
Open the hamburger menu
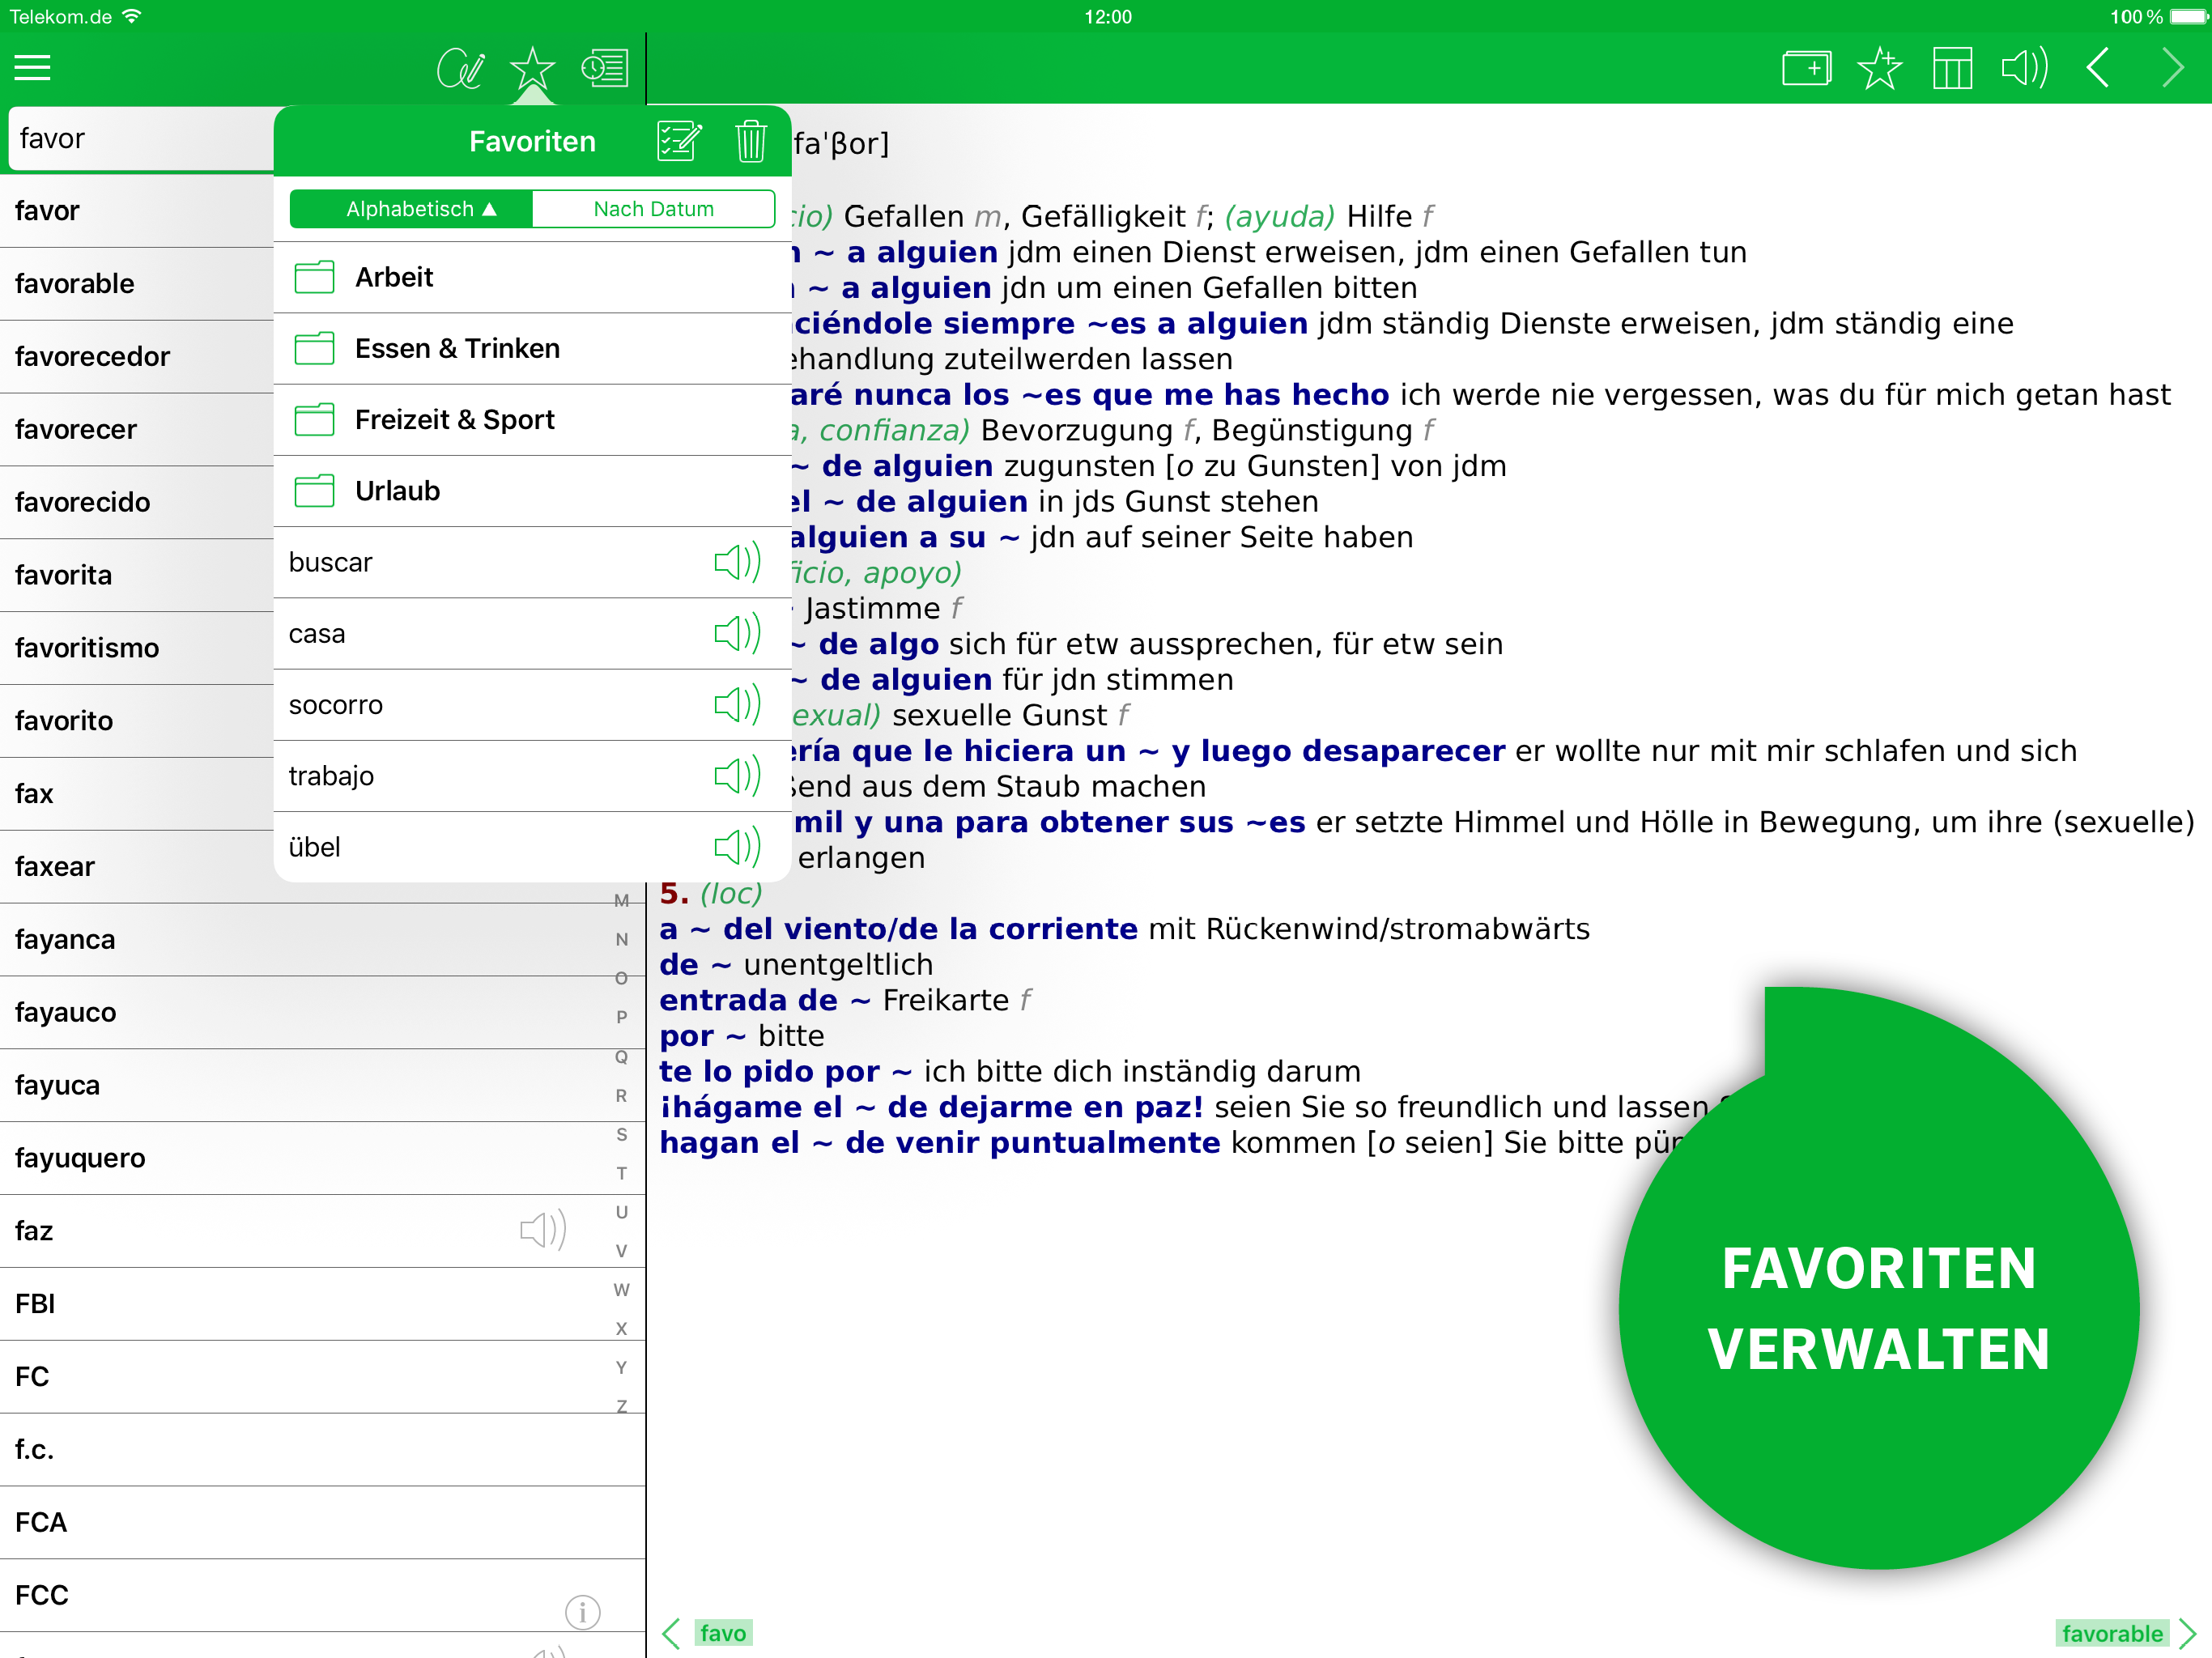point(32,68)
